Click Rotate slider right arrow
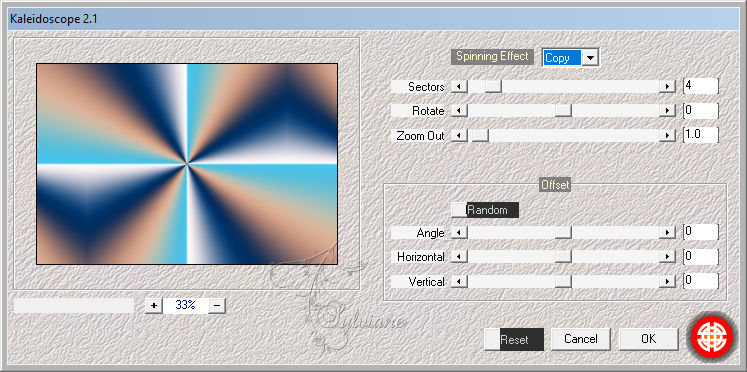The height and width of the screenshot is (372, 747). coord(667,111)
